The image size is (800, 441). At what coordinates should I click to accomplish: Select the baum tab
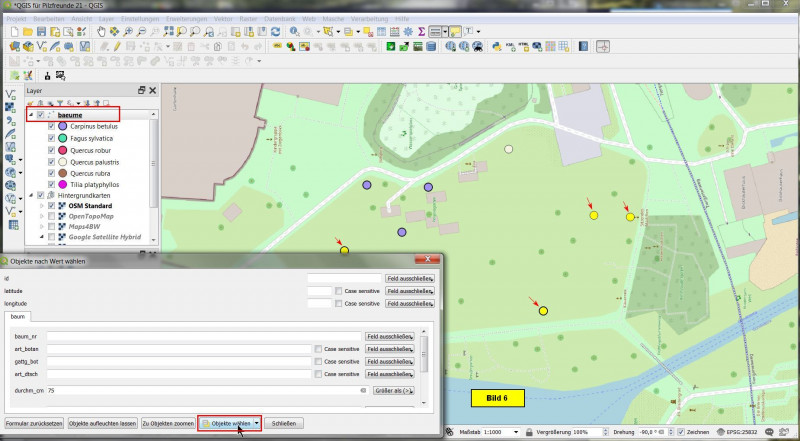20,317
